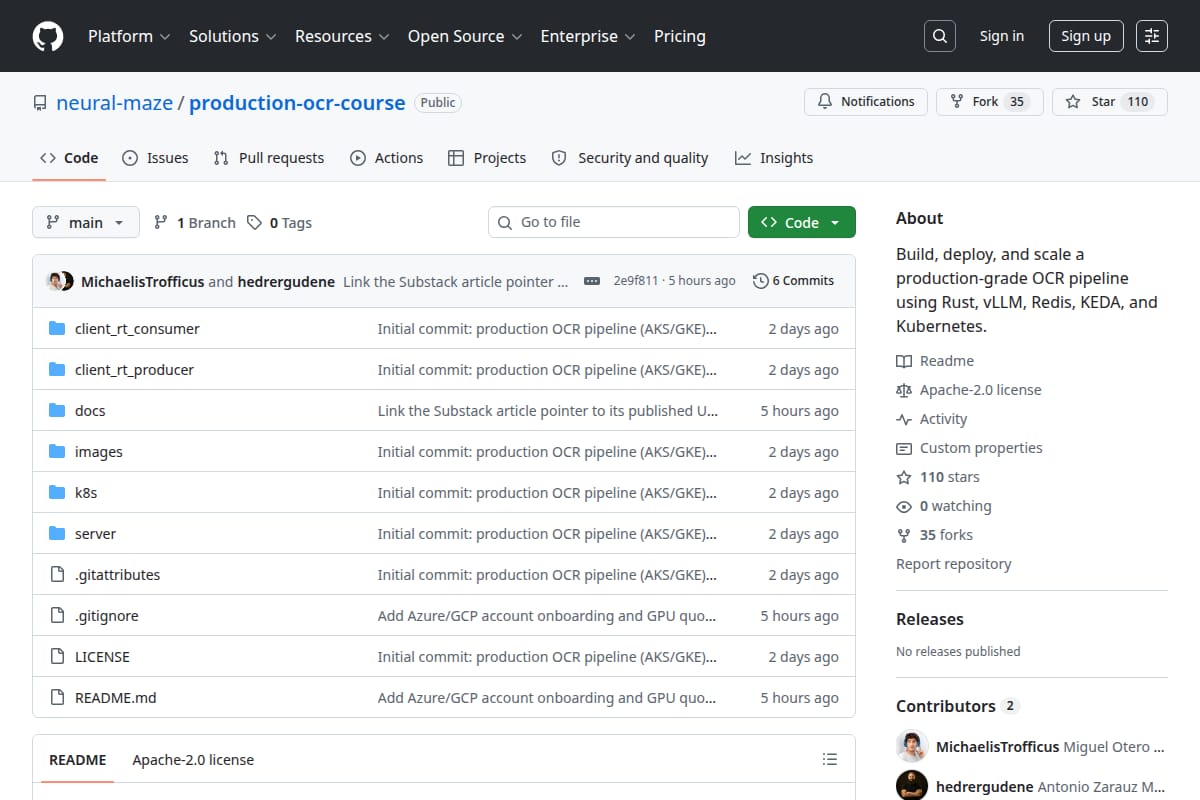
Task: Click the file icon beside LICENSE
Action: click(57, 657)
